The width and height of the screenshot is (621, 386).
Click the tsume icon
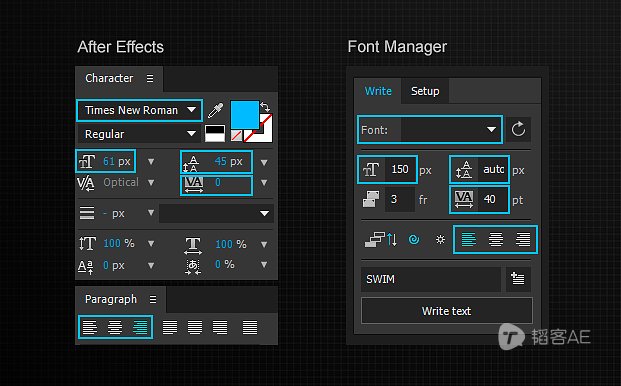(193, 267)
